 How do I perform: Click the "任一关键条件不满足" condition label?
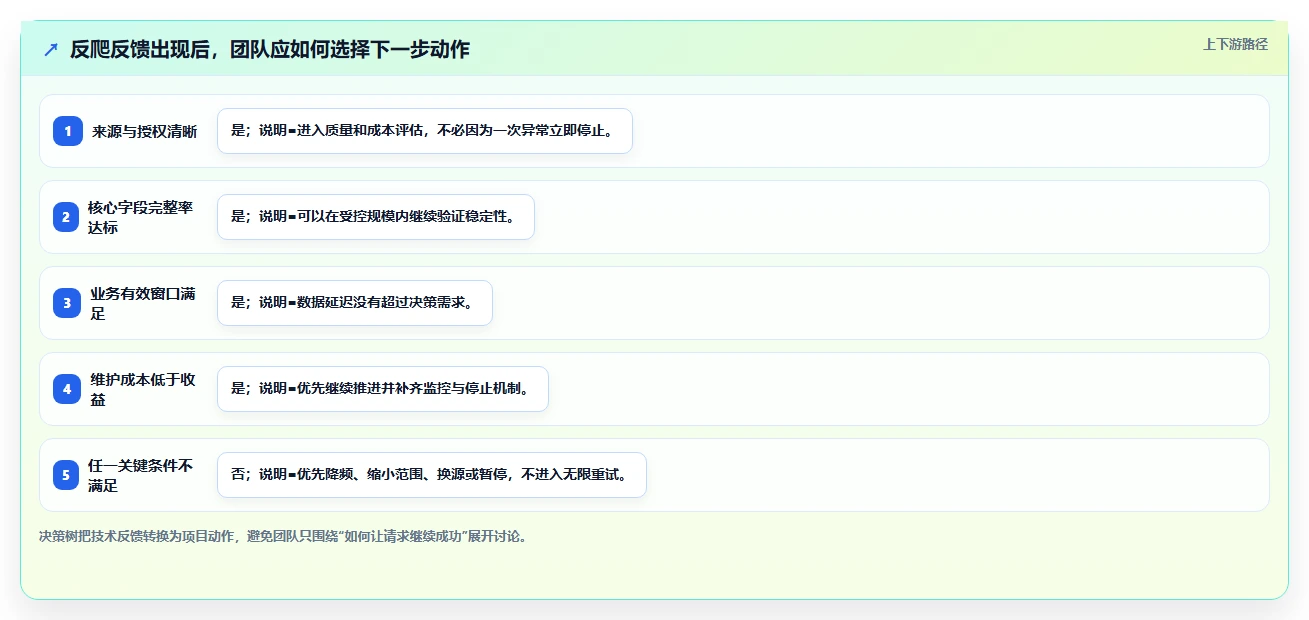click(141, 475)
